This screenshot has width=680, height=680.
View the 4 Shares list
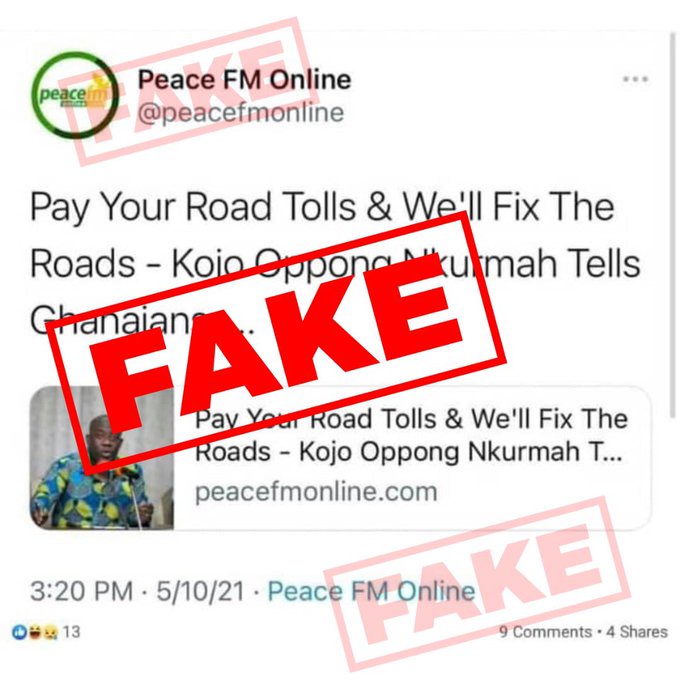[637, 632]
